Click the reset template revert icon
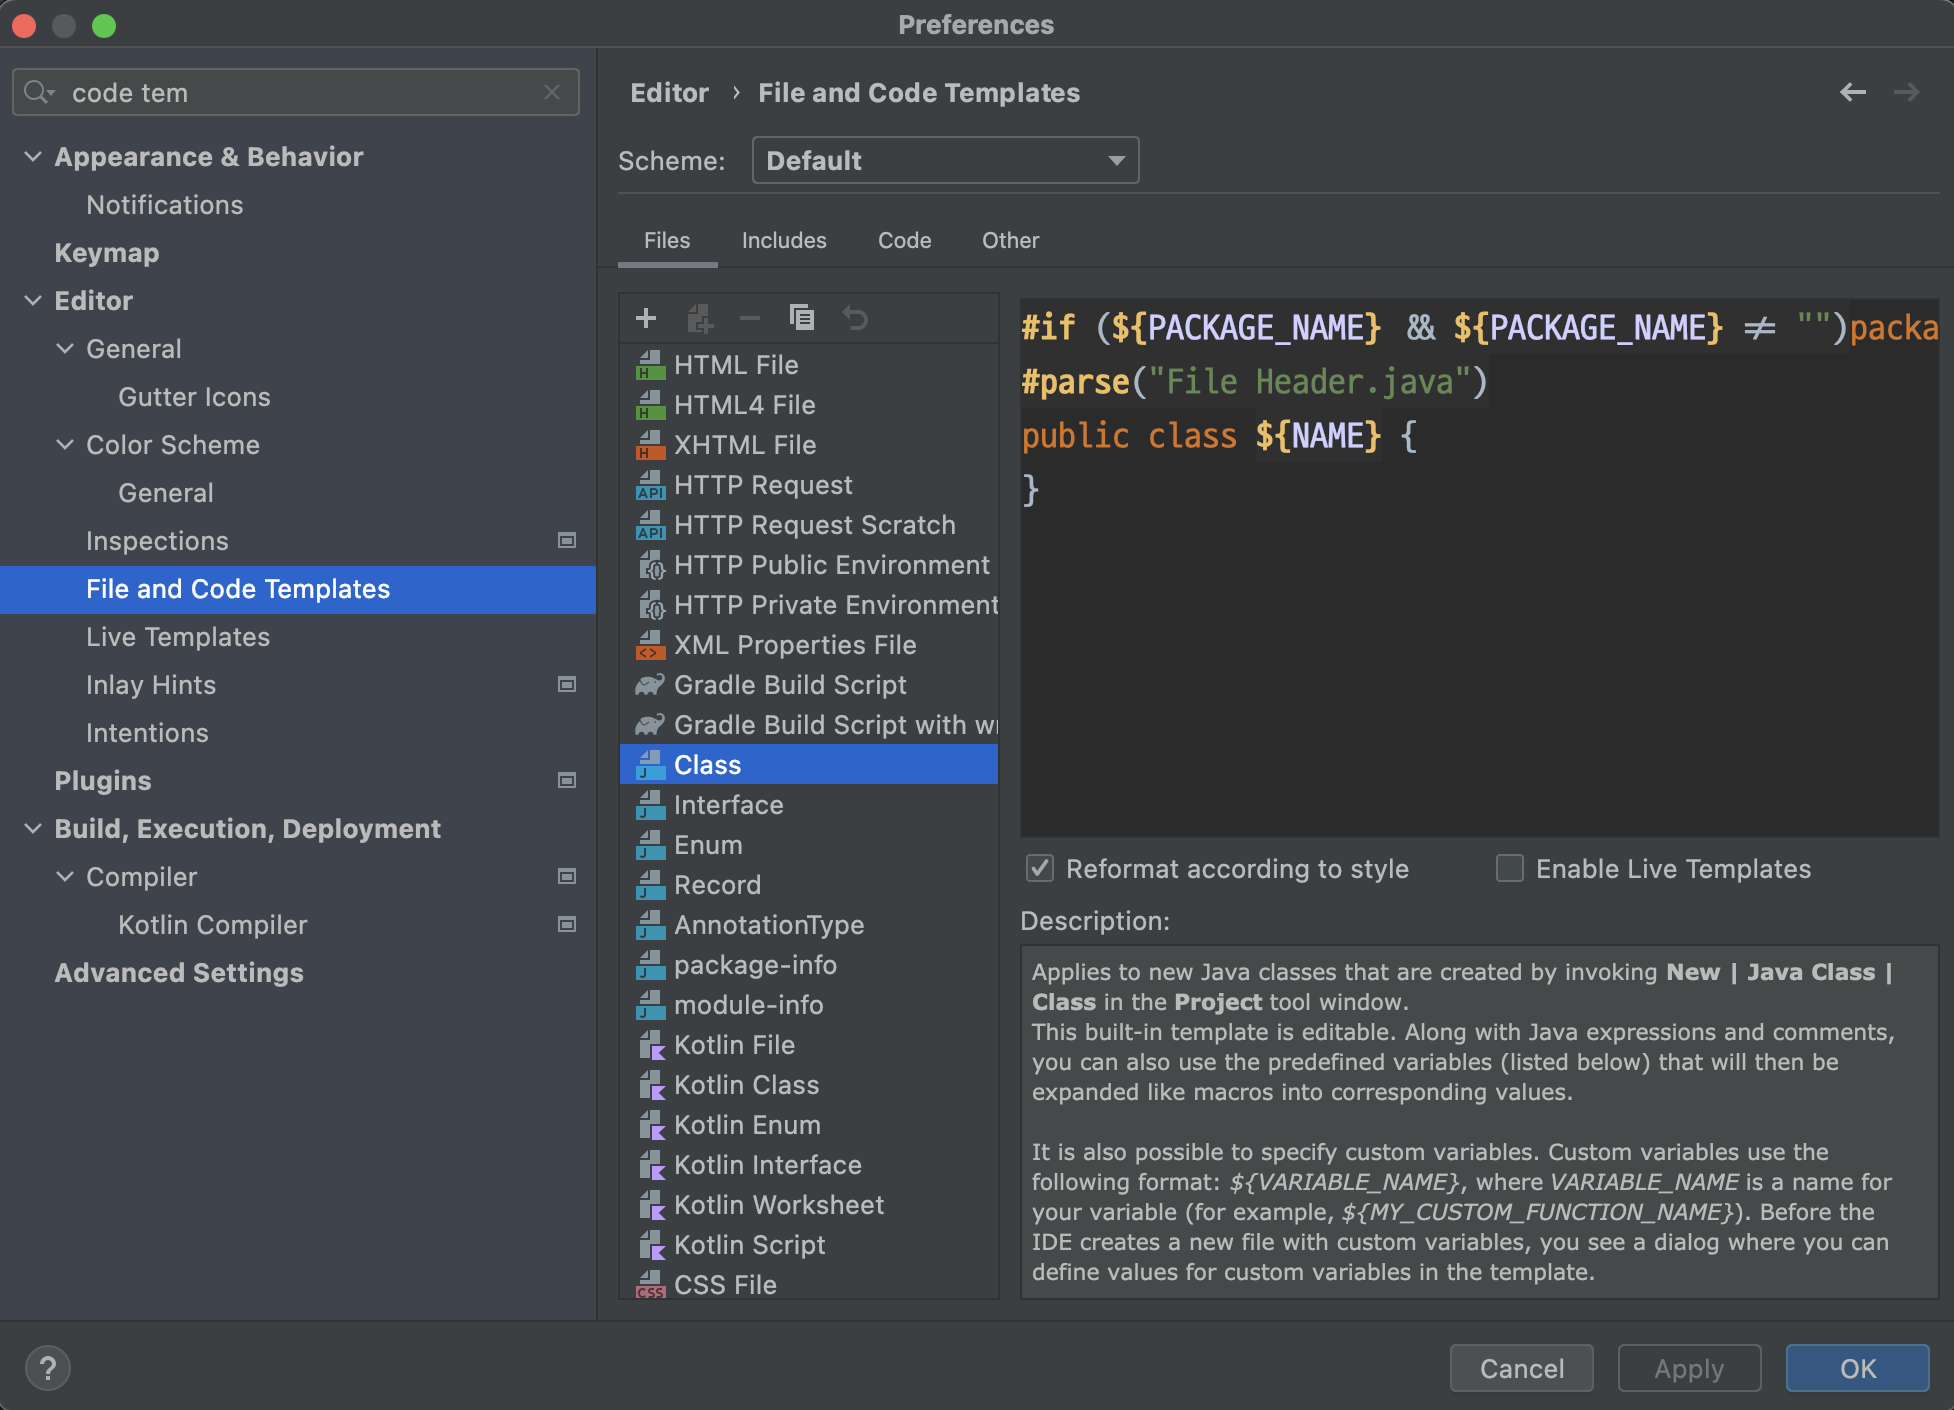Image resolution: width=1954 pixels, height=1410 pixels. pos(856,319)
